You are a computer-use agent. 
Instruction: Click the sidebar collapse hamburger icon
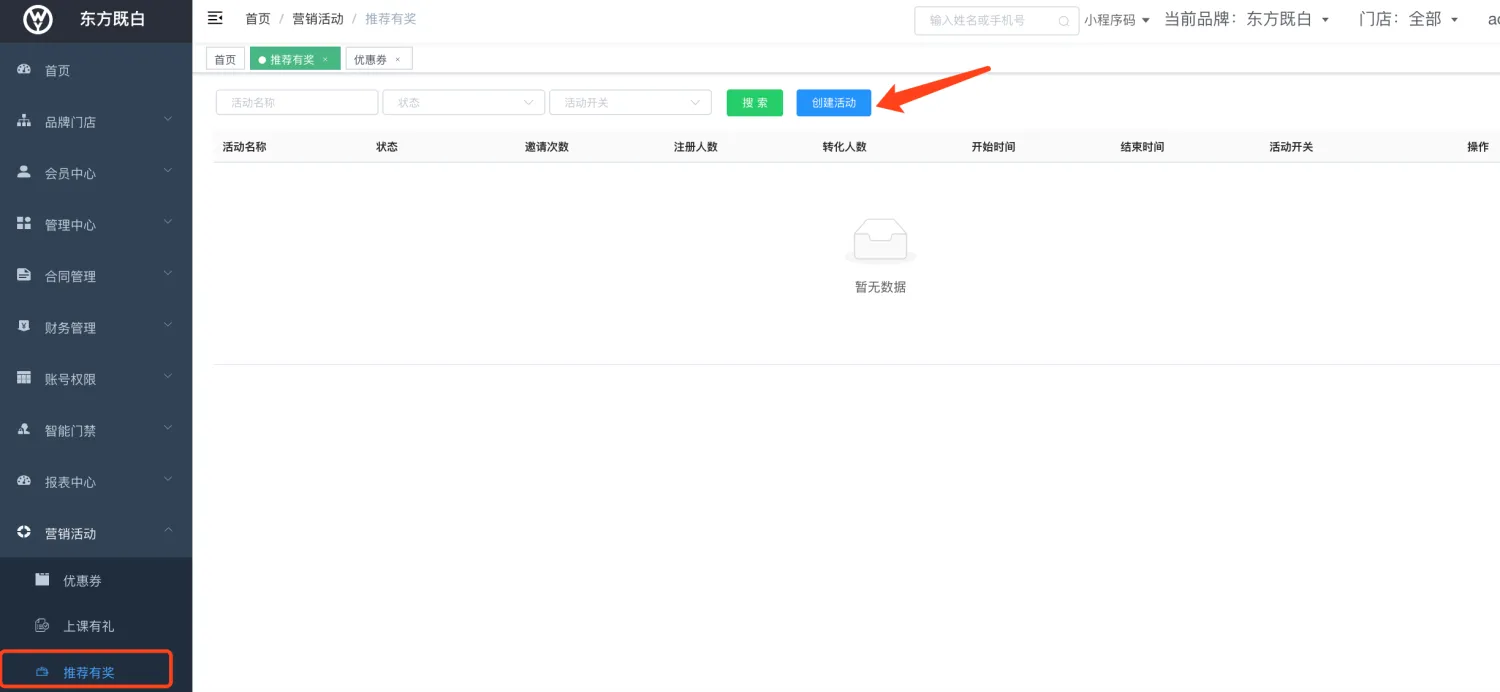[214, 18]
